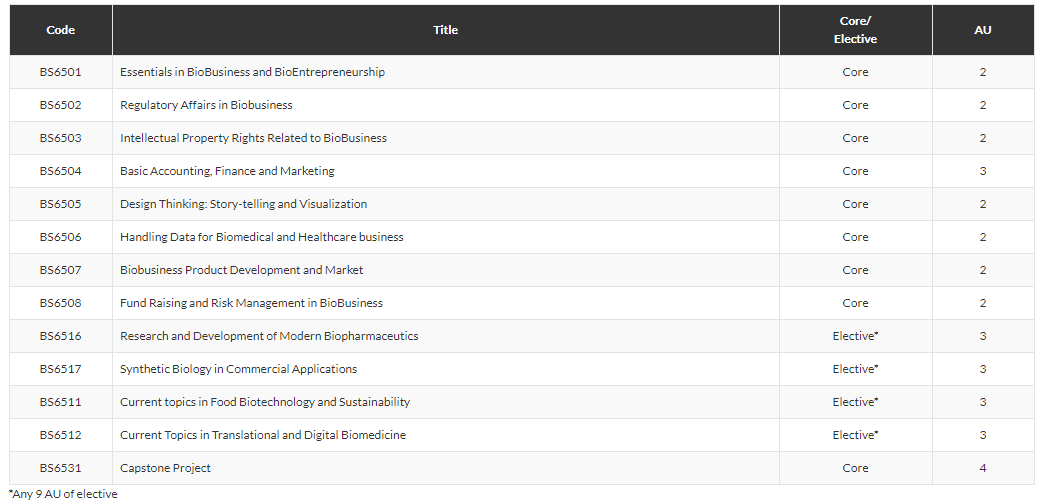Click Design Thinking: Story-telling and Visualization
This screenshot has height=504, width=1038.
click(243, 204)
